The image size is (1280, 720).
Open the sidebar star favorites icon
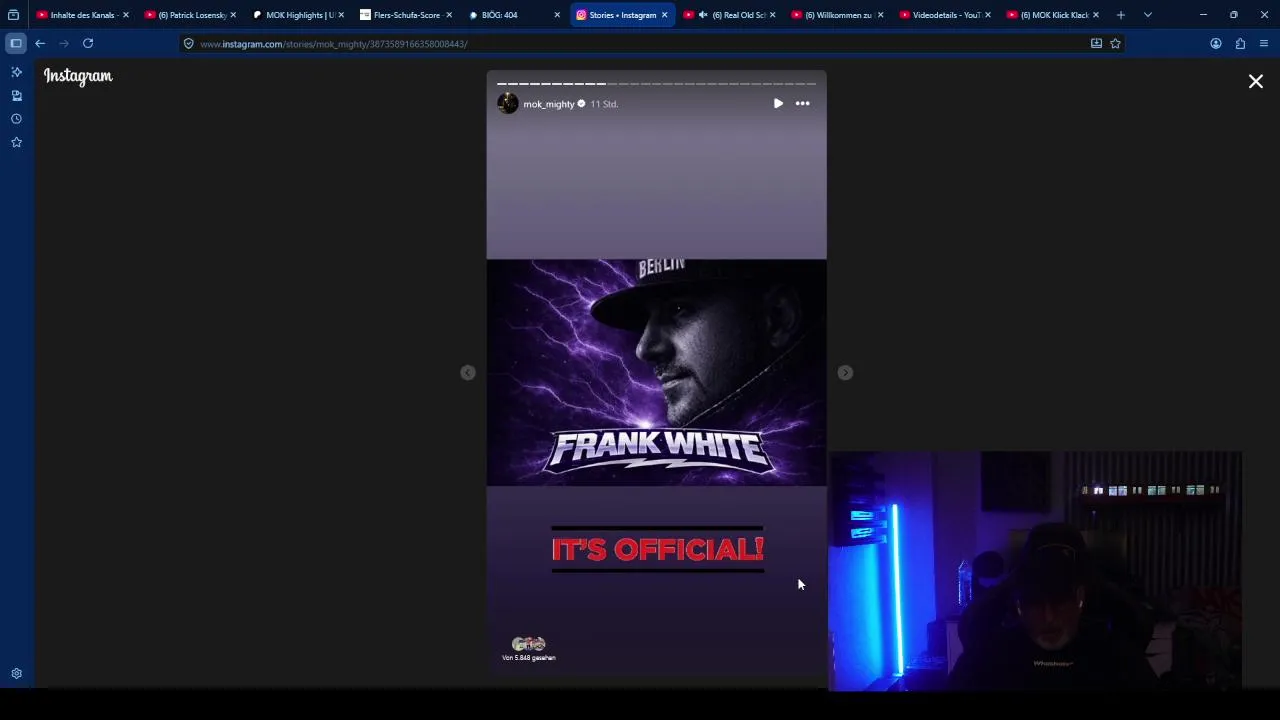tap(16, 142)
